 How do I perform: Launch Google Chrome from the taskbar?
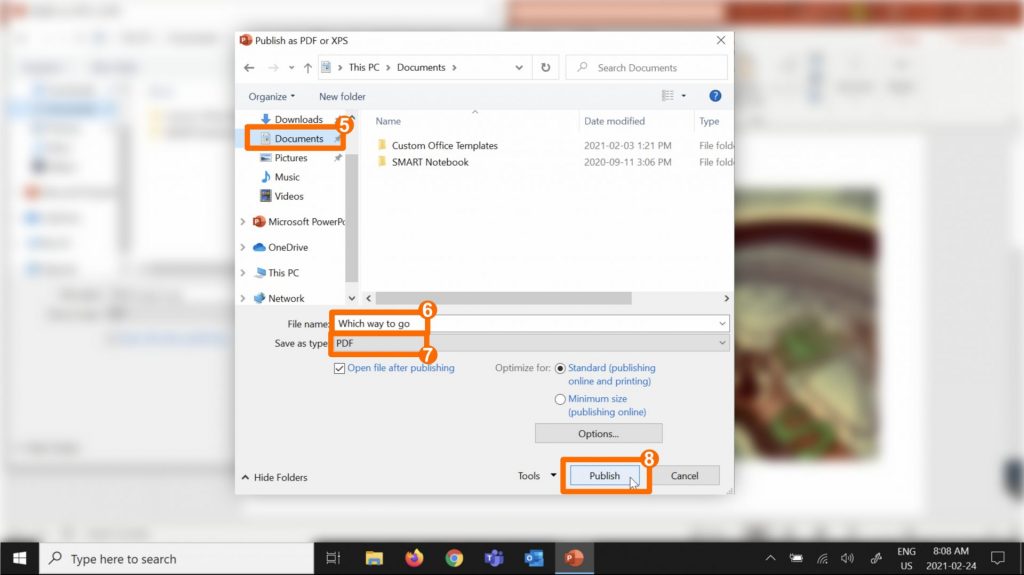pyautogui.click(x=454, y=558)
